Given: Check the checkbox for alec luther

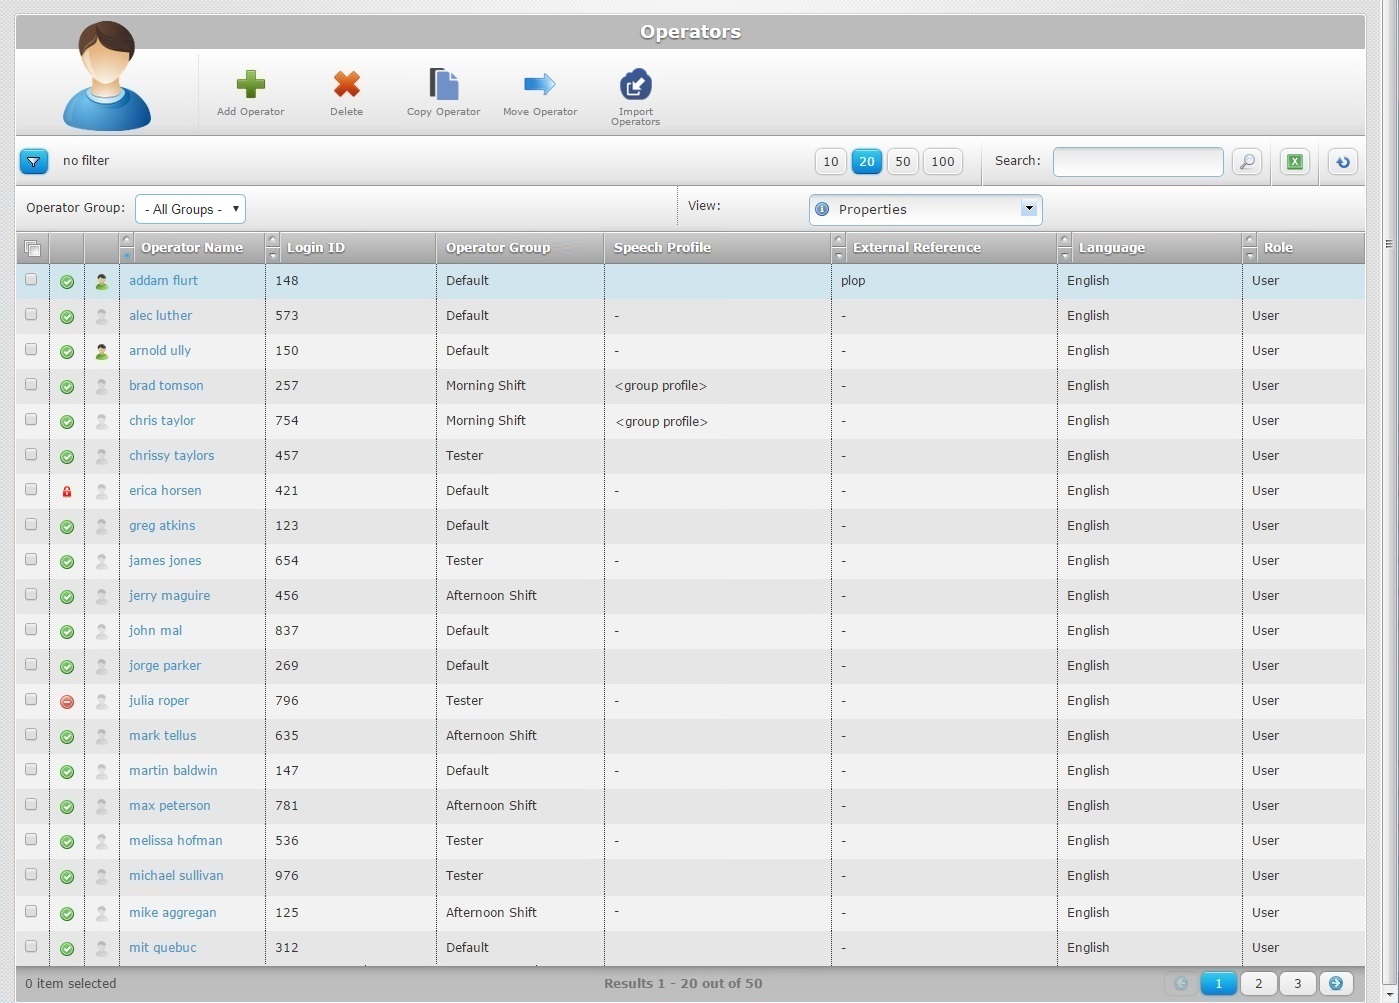Looking at the screenshot, I should pos(31,315).
